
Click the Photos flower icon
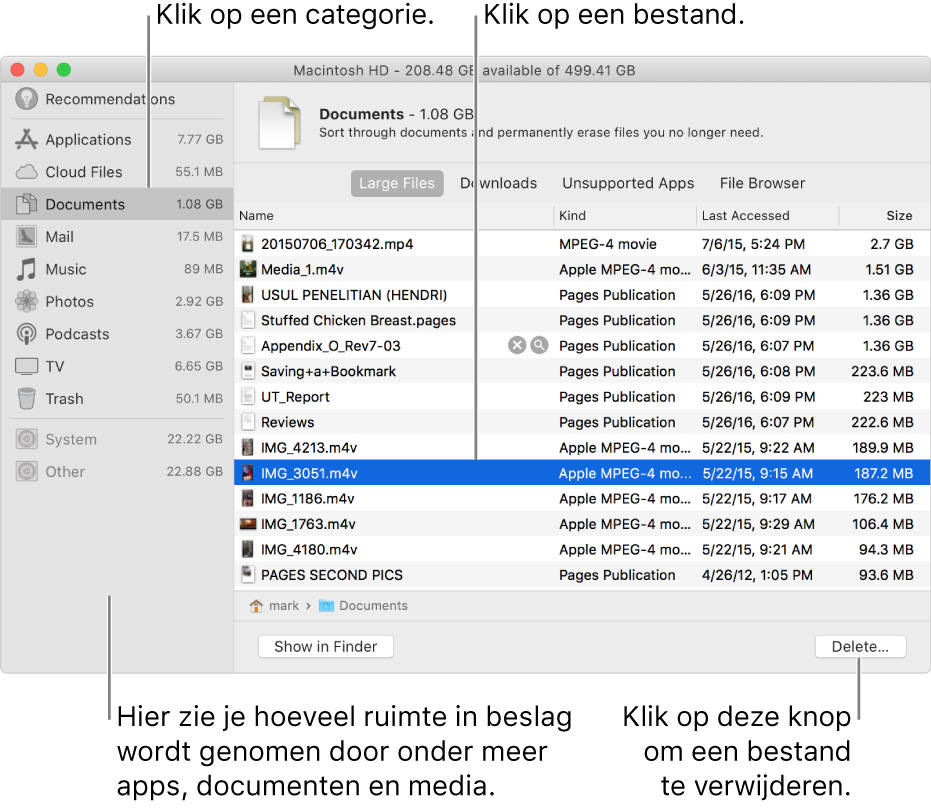(26, 301)
